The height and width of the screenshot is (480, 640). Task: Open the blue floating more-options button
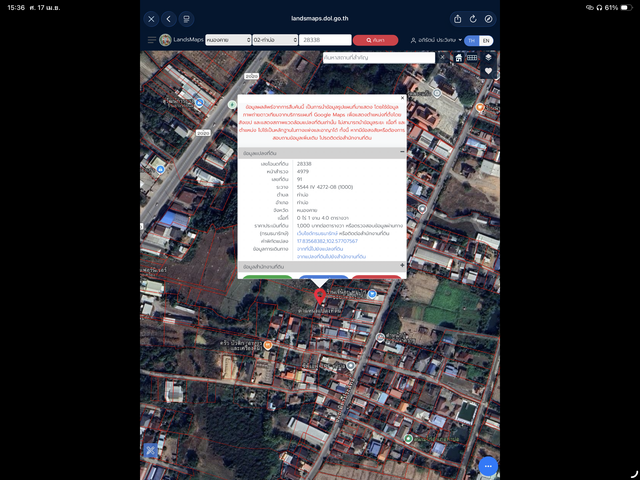[488, 466]
